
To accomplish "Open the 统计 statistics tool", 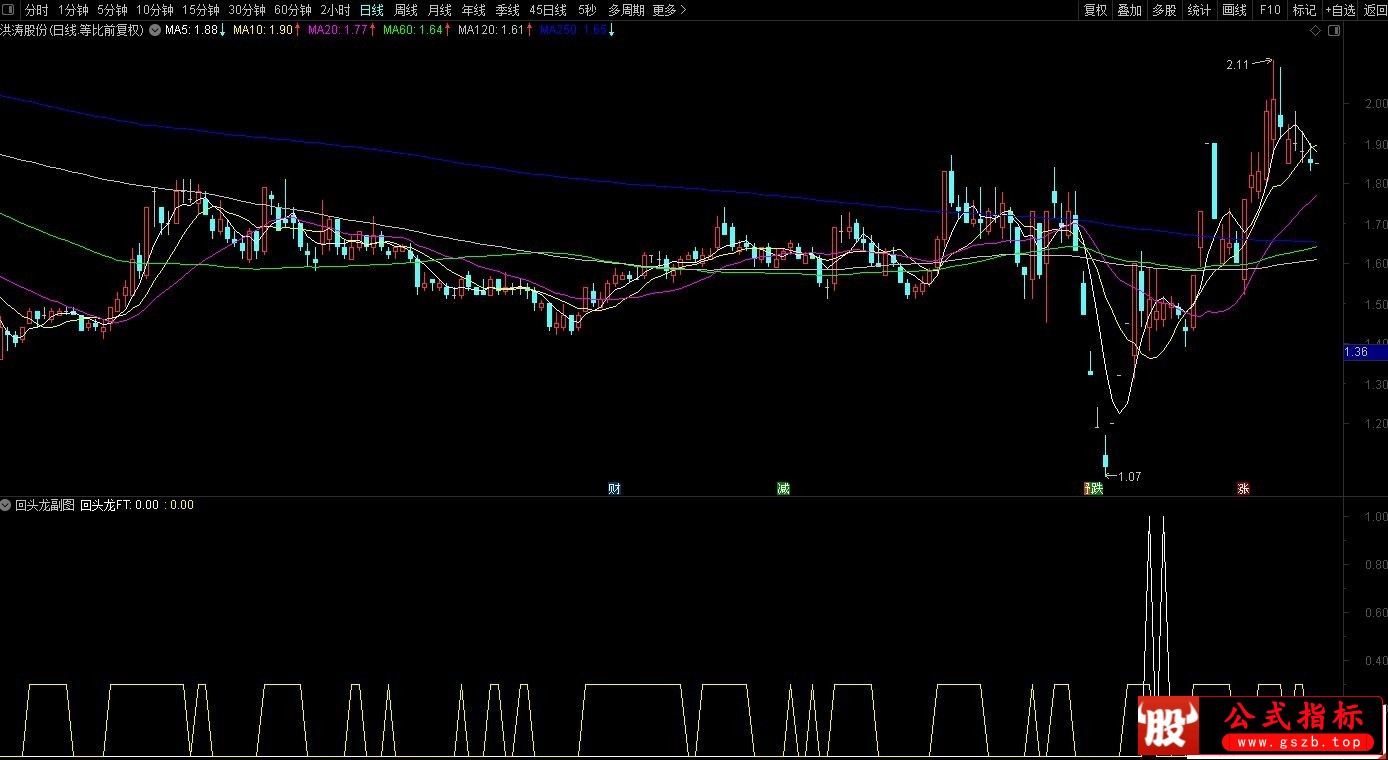I will 1199,10.
